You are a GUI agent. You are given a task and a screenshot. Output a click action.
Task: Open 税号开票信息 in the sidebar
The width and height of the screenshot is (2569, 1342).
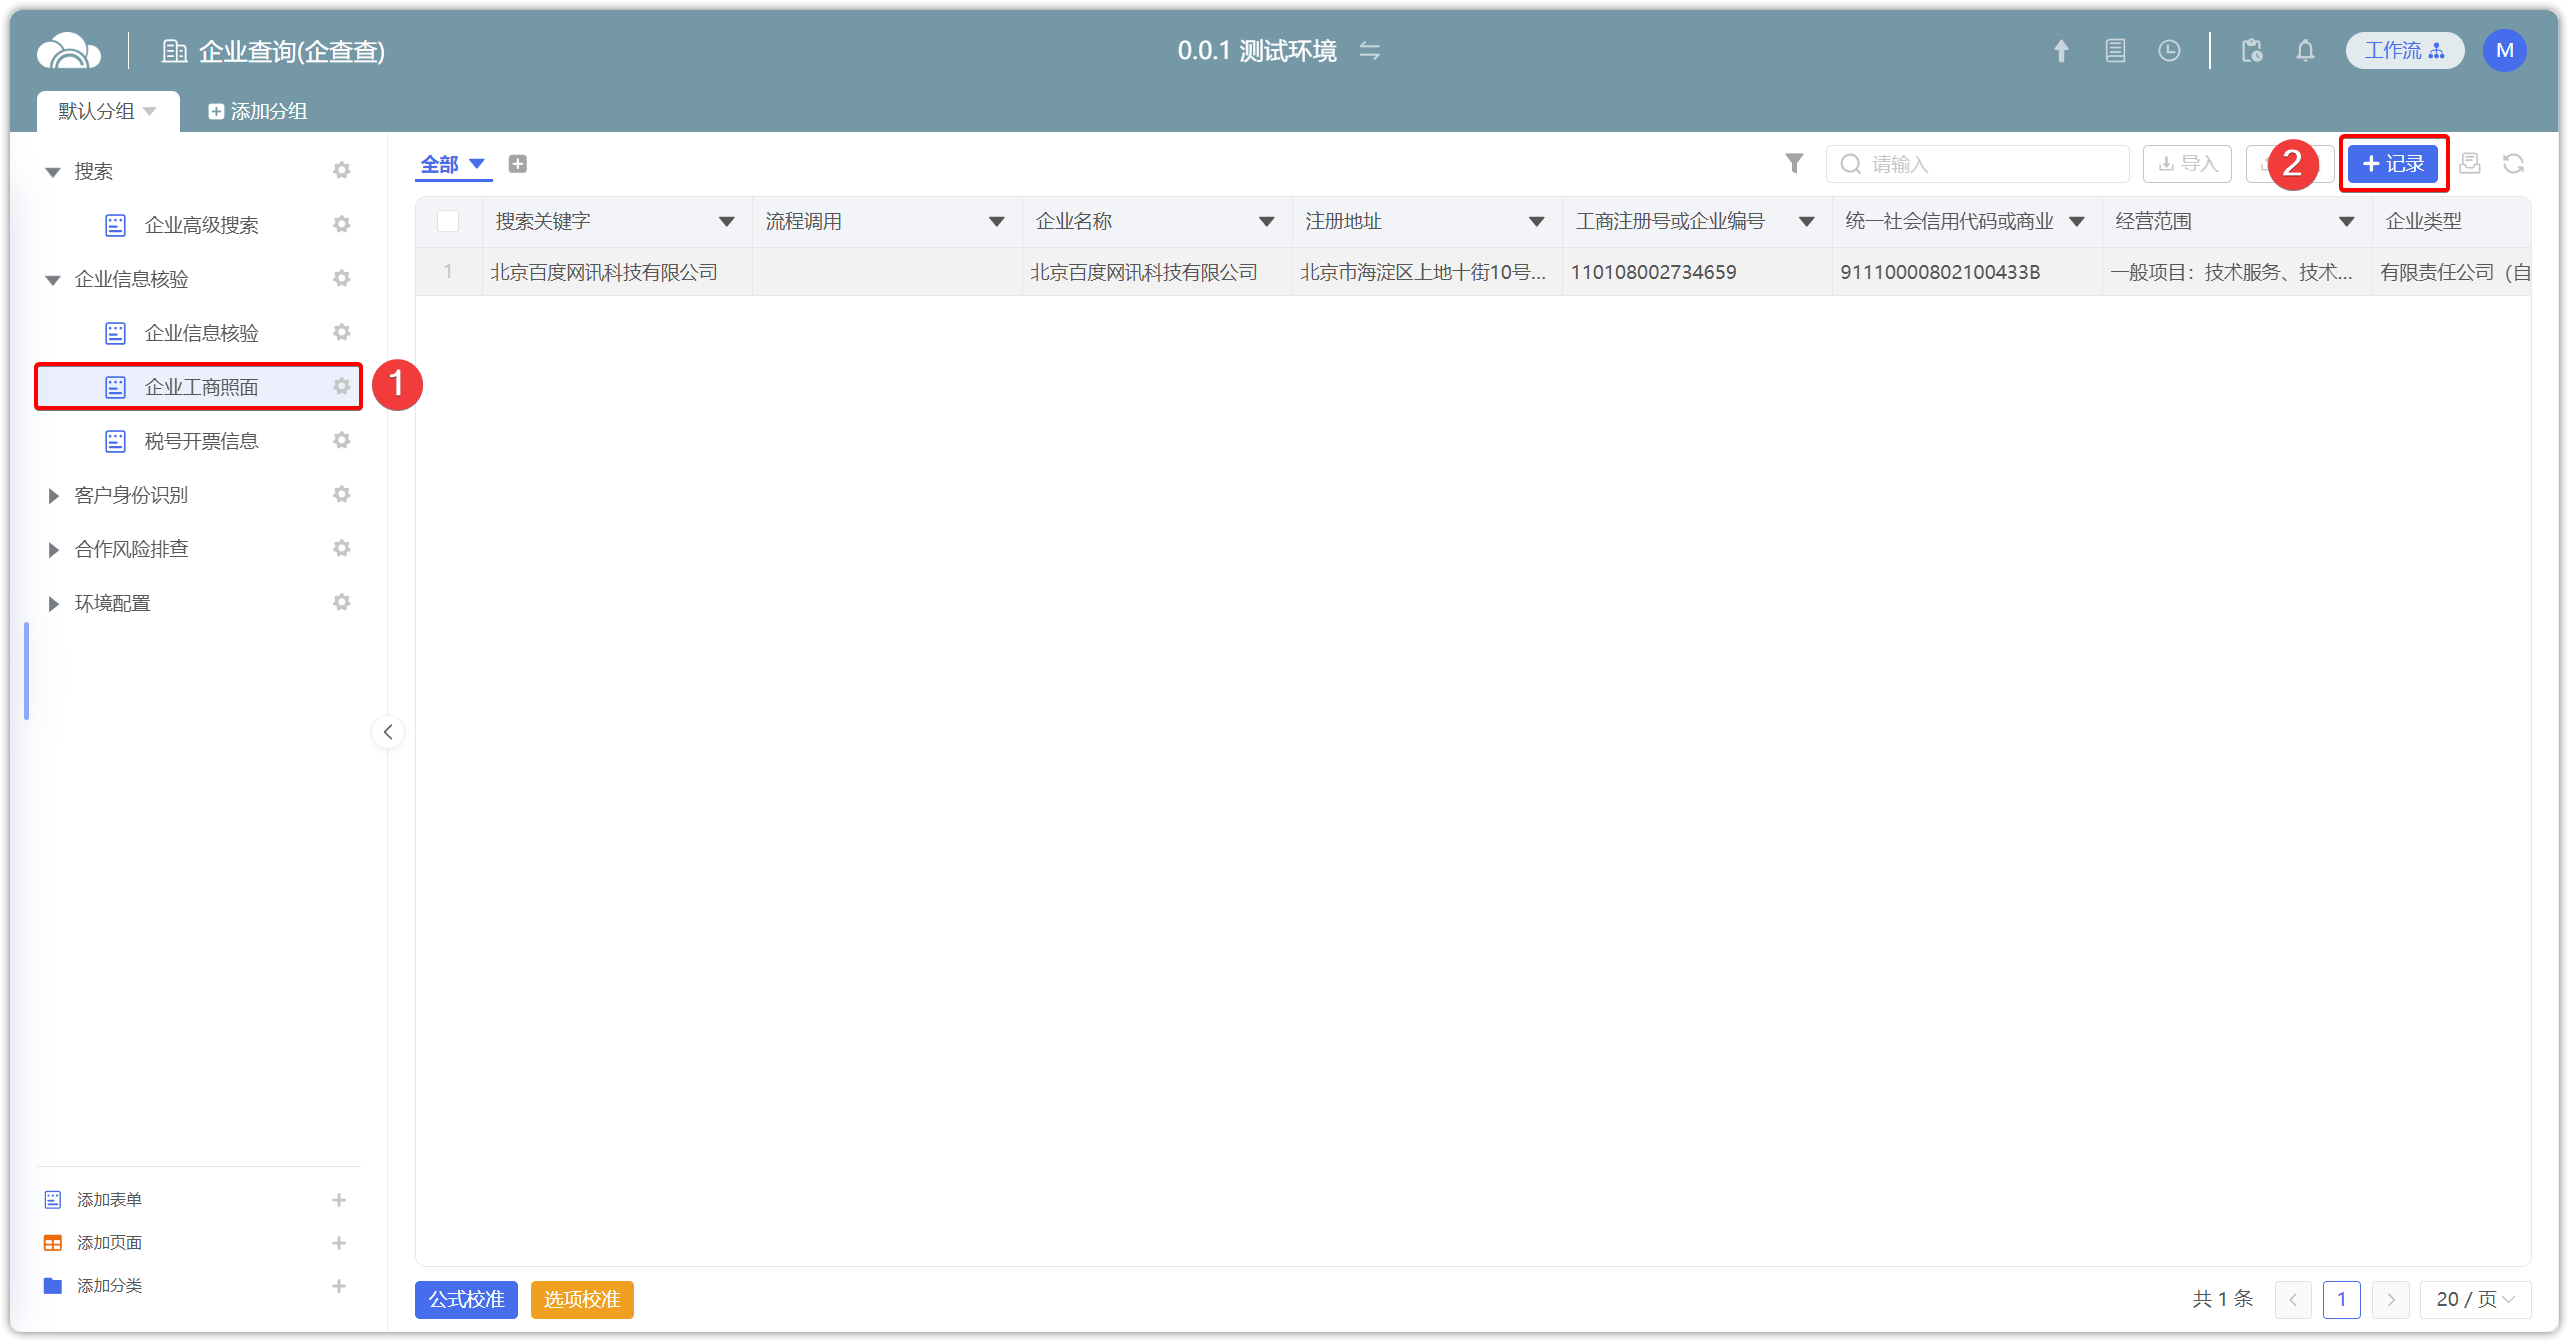[201, 441]
